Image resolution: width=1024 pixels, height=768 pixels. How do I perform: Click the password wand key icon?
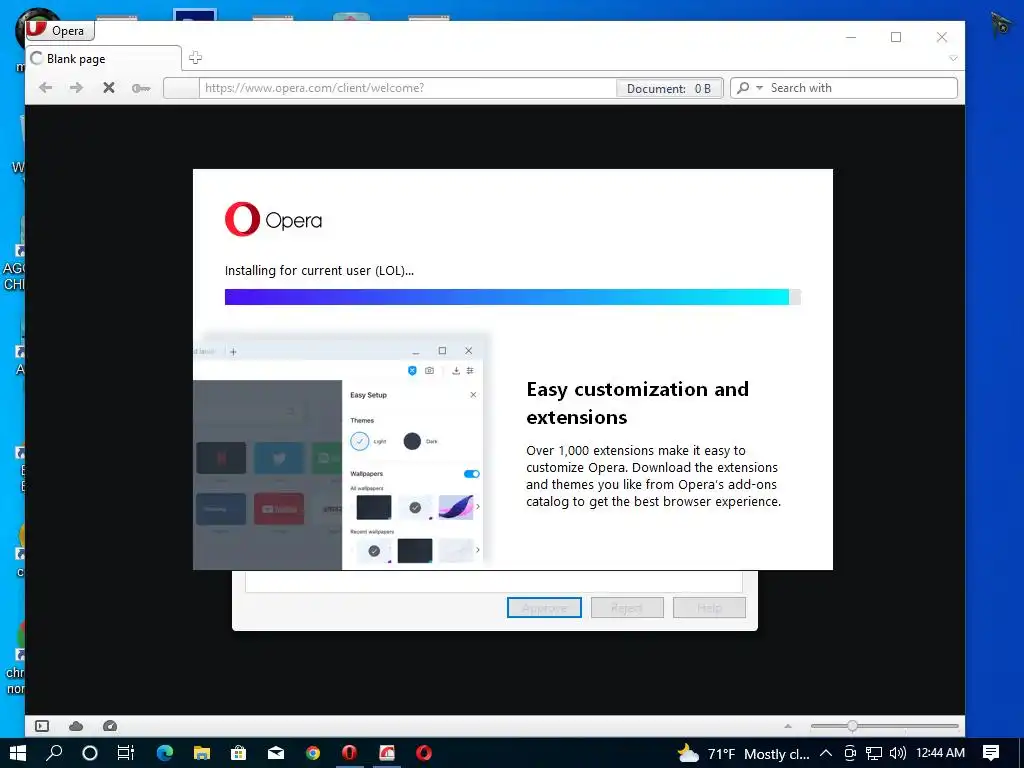pos(140,88)
